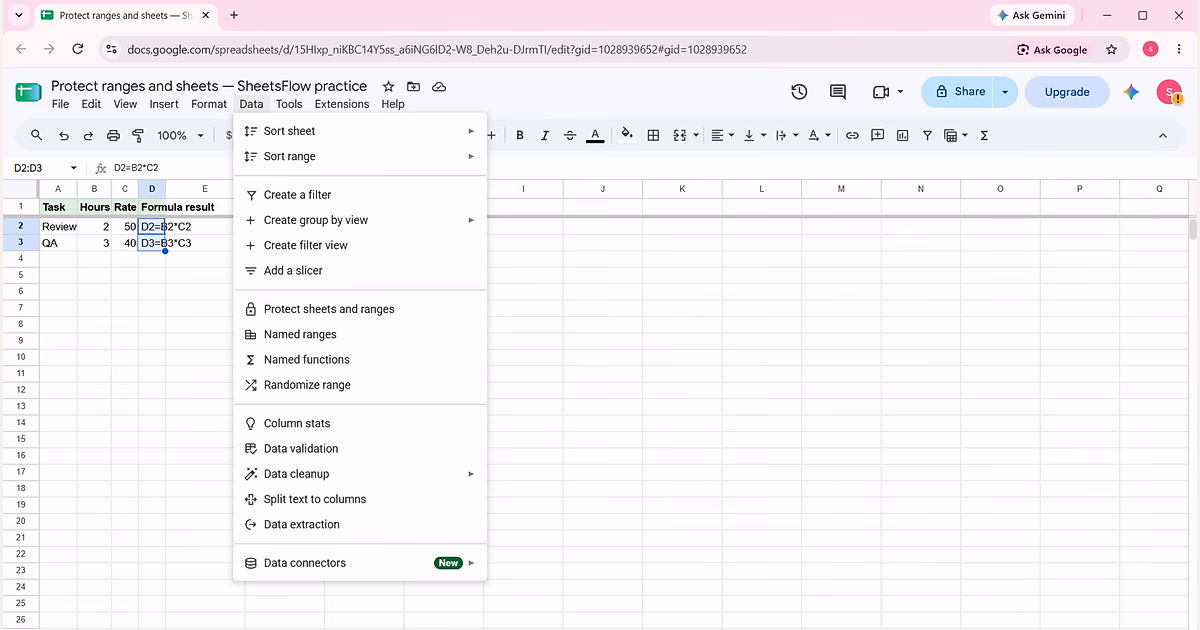1200x630 pixels.
Task: Star the document
Action: coord(389,87)
